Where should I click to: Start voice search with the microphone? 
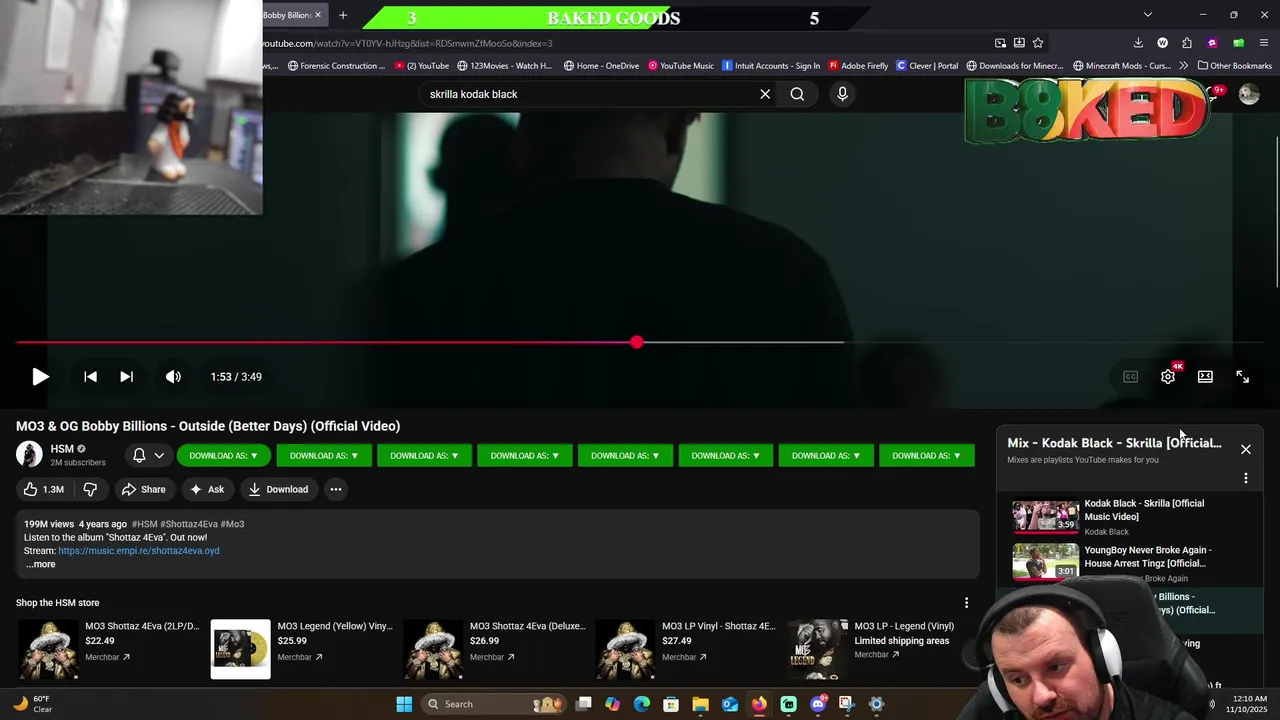(842, 94)
